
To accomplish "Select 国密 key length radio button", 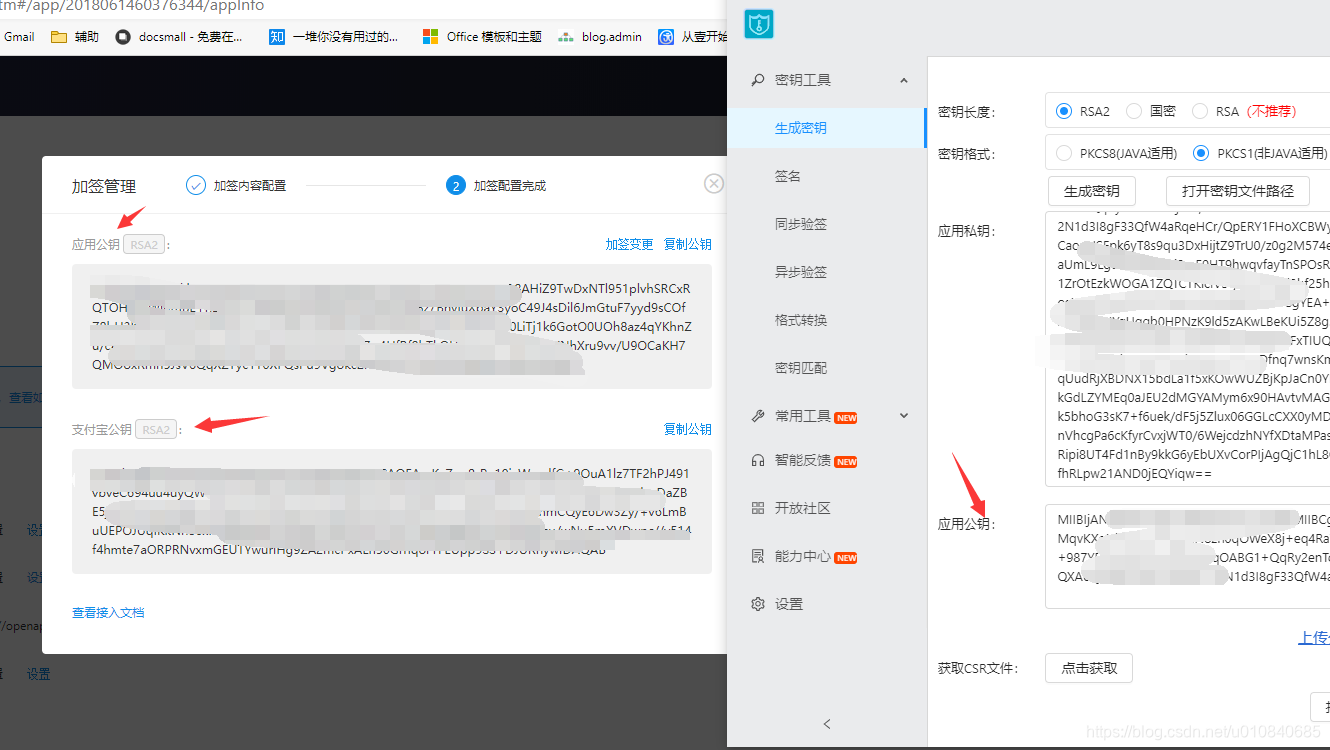I will click(1133, 111).
